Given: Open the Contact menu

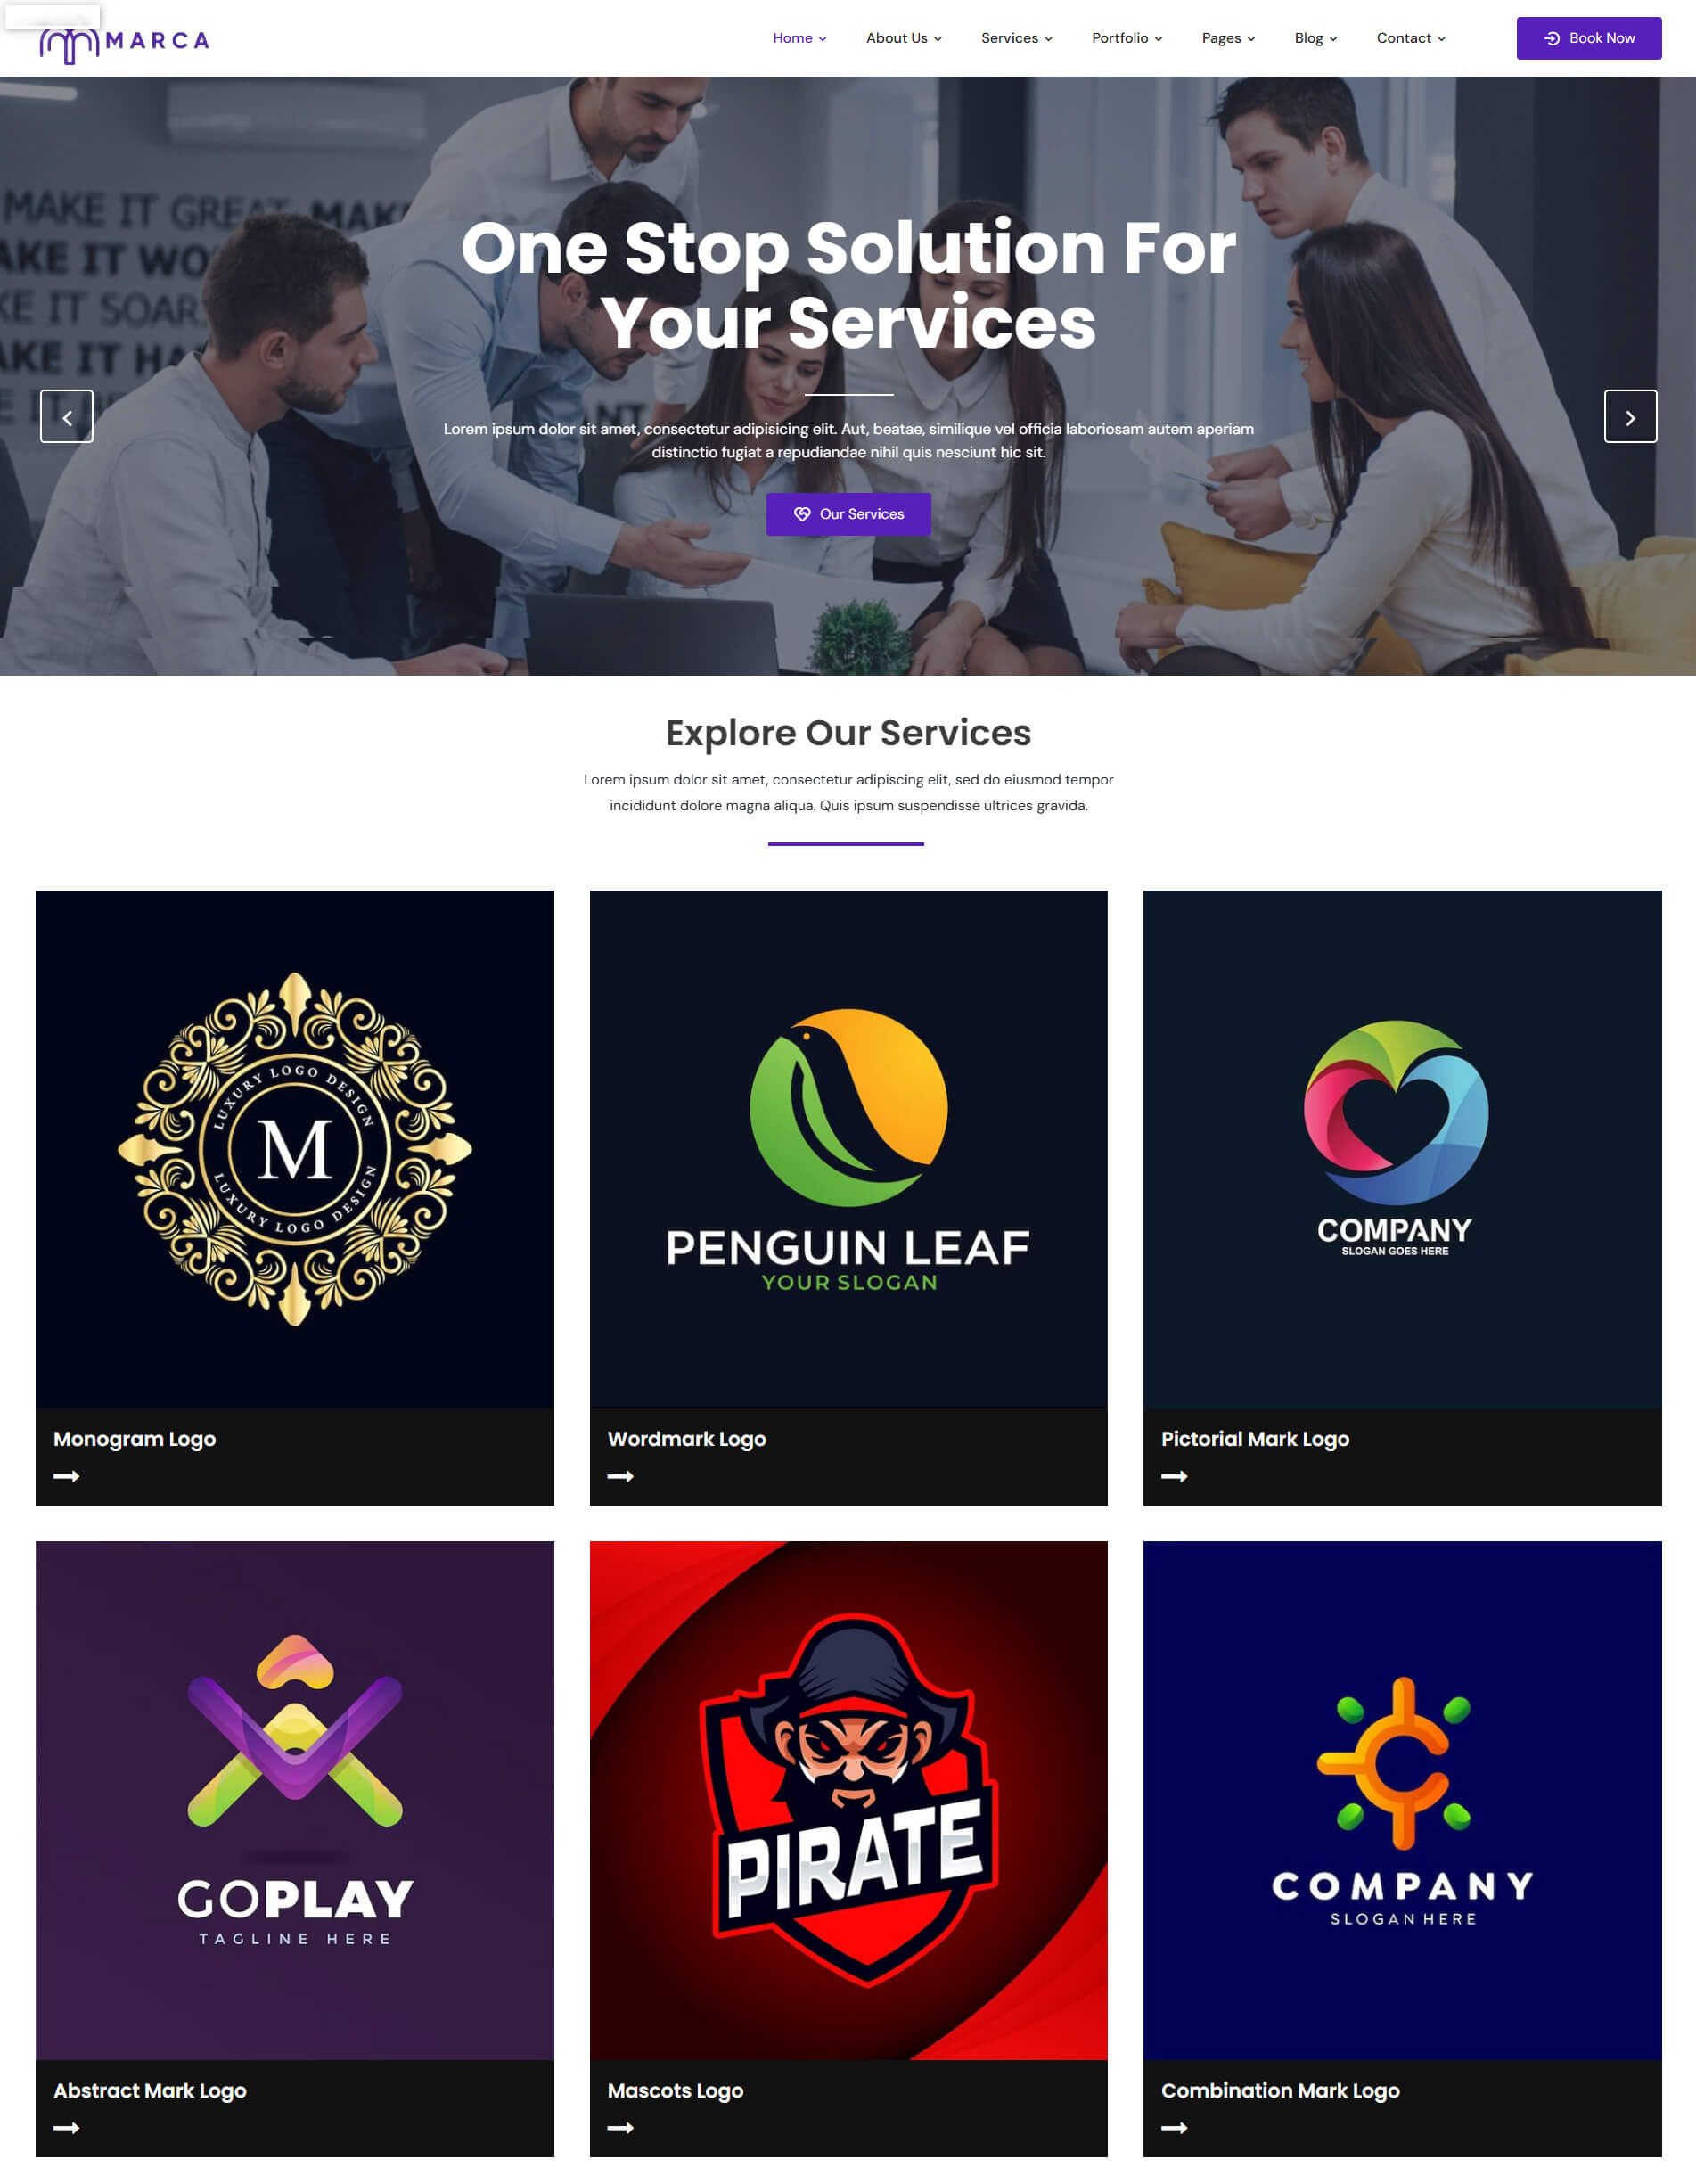Looking at the screenshot, I should [1410, 38].
